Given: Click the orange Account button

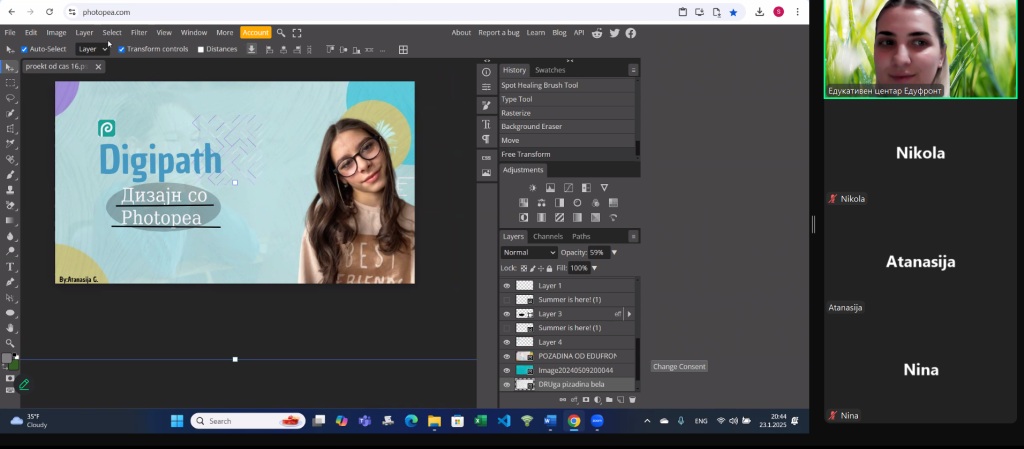Looking at the screenshot, I should point(255,33).
